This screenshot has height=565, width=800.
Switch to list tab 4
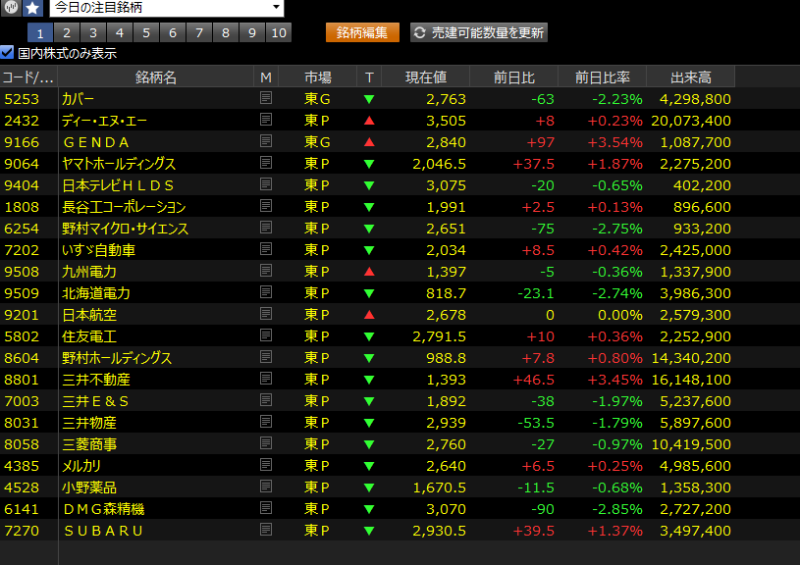coord(120,33)
